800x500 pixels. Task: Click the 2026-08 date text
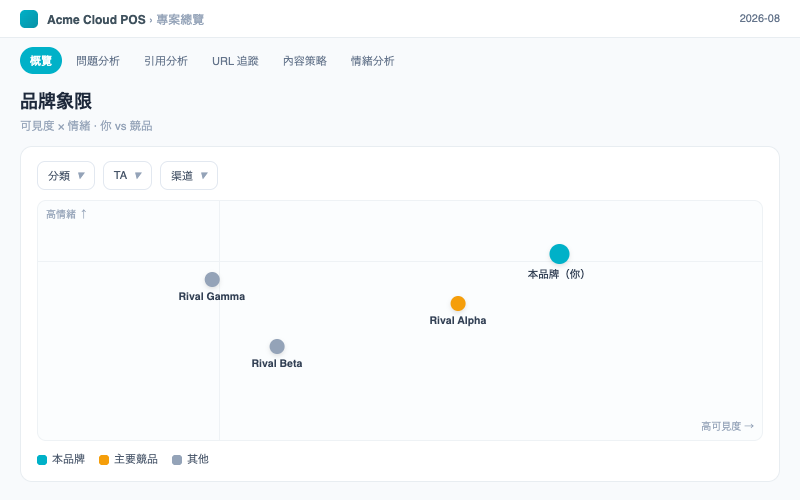[x=760, y=18]
